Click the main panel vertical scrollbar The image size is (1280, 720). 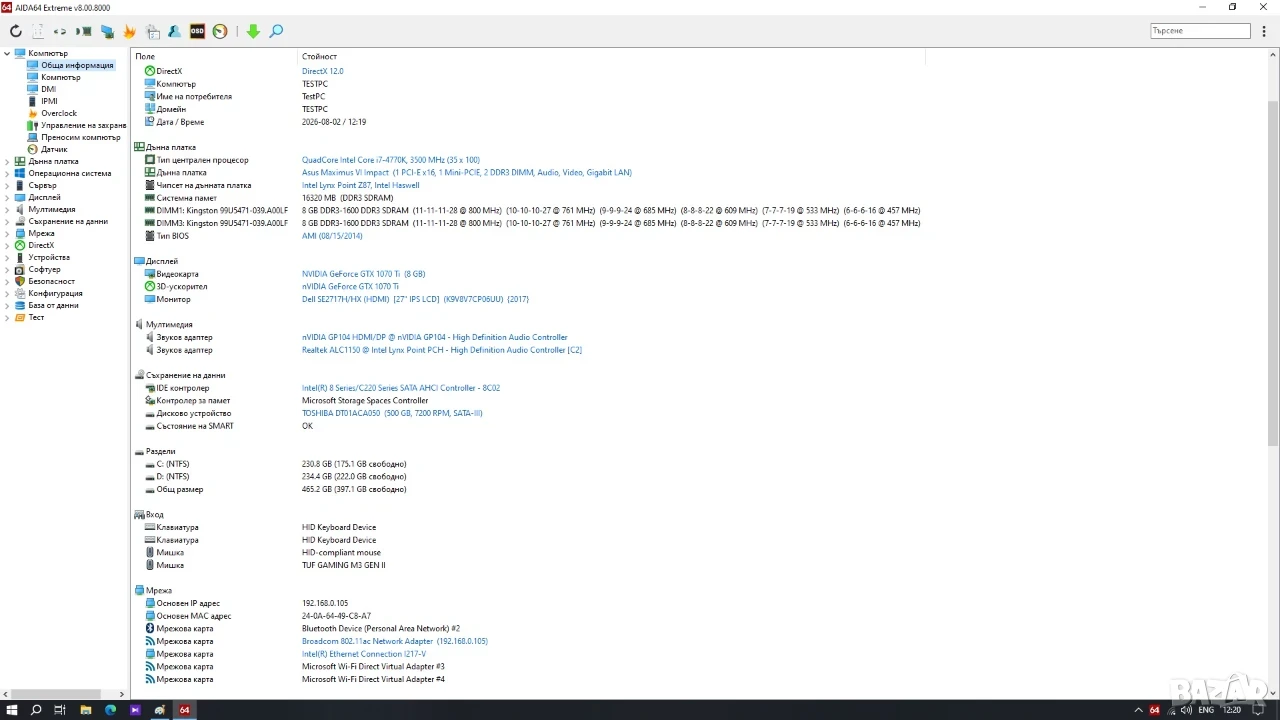tap(1273, 272)
